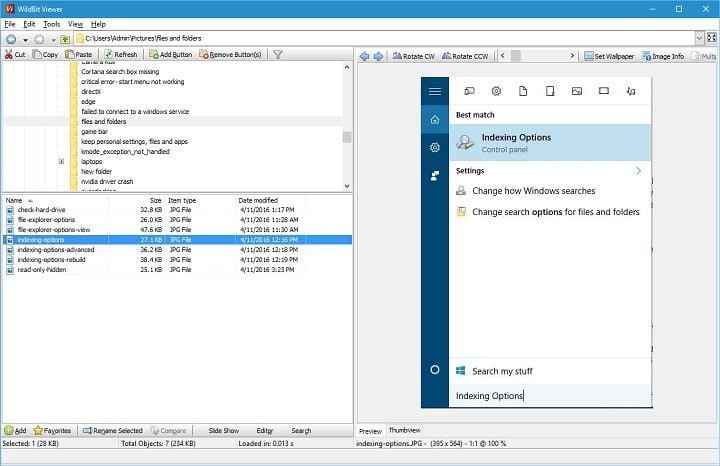
Task: Switch to the Preview tab
Action: pos(371,431)
